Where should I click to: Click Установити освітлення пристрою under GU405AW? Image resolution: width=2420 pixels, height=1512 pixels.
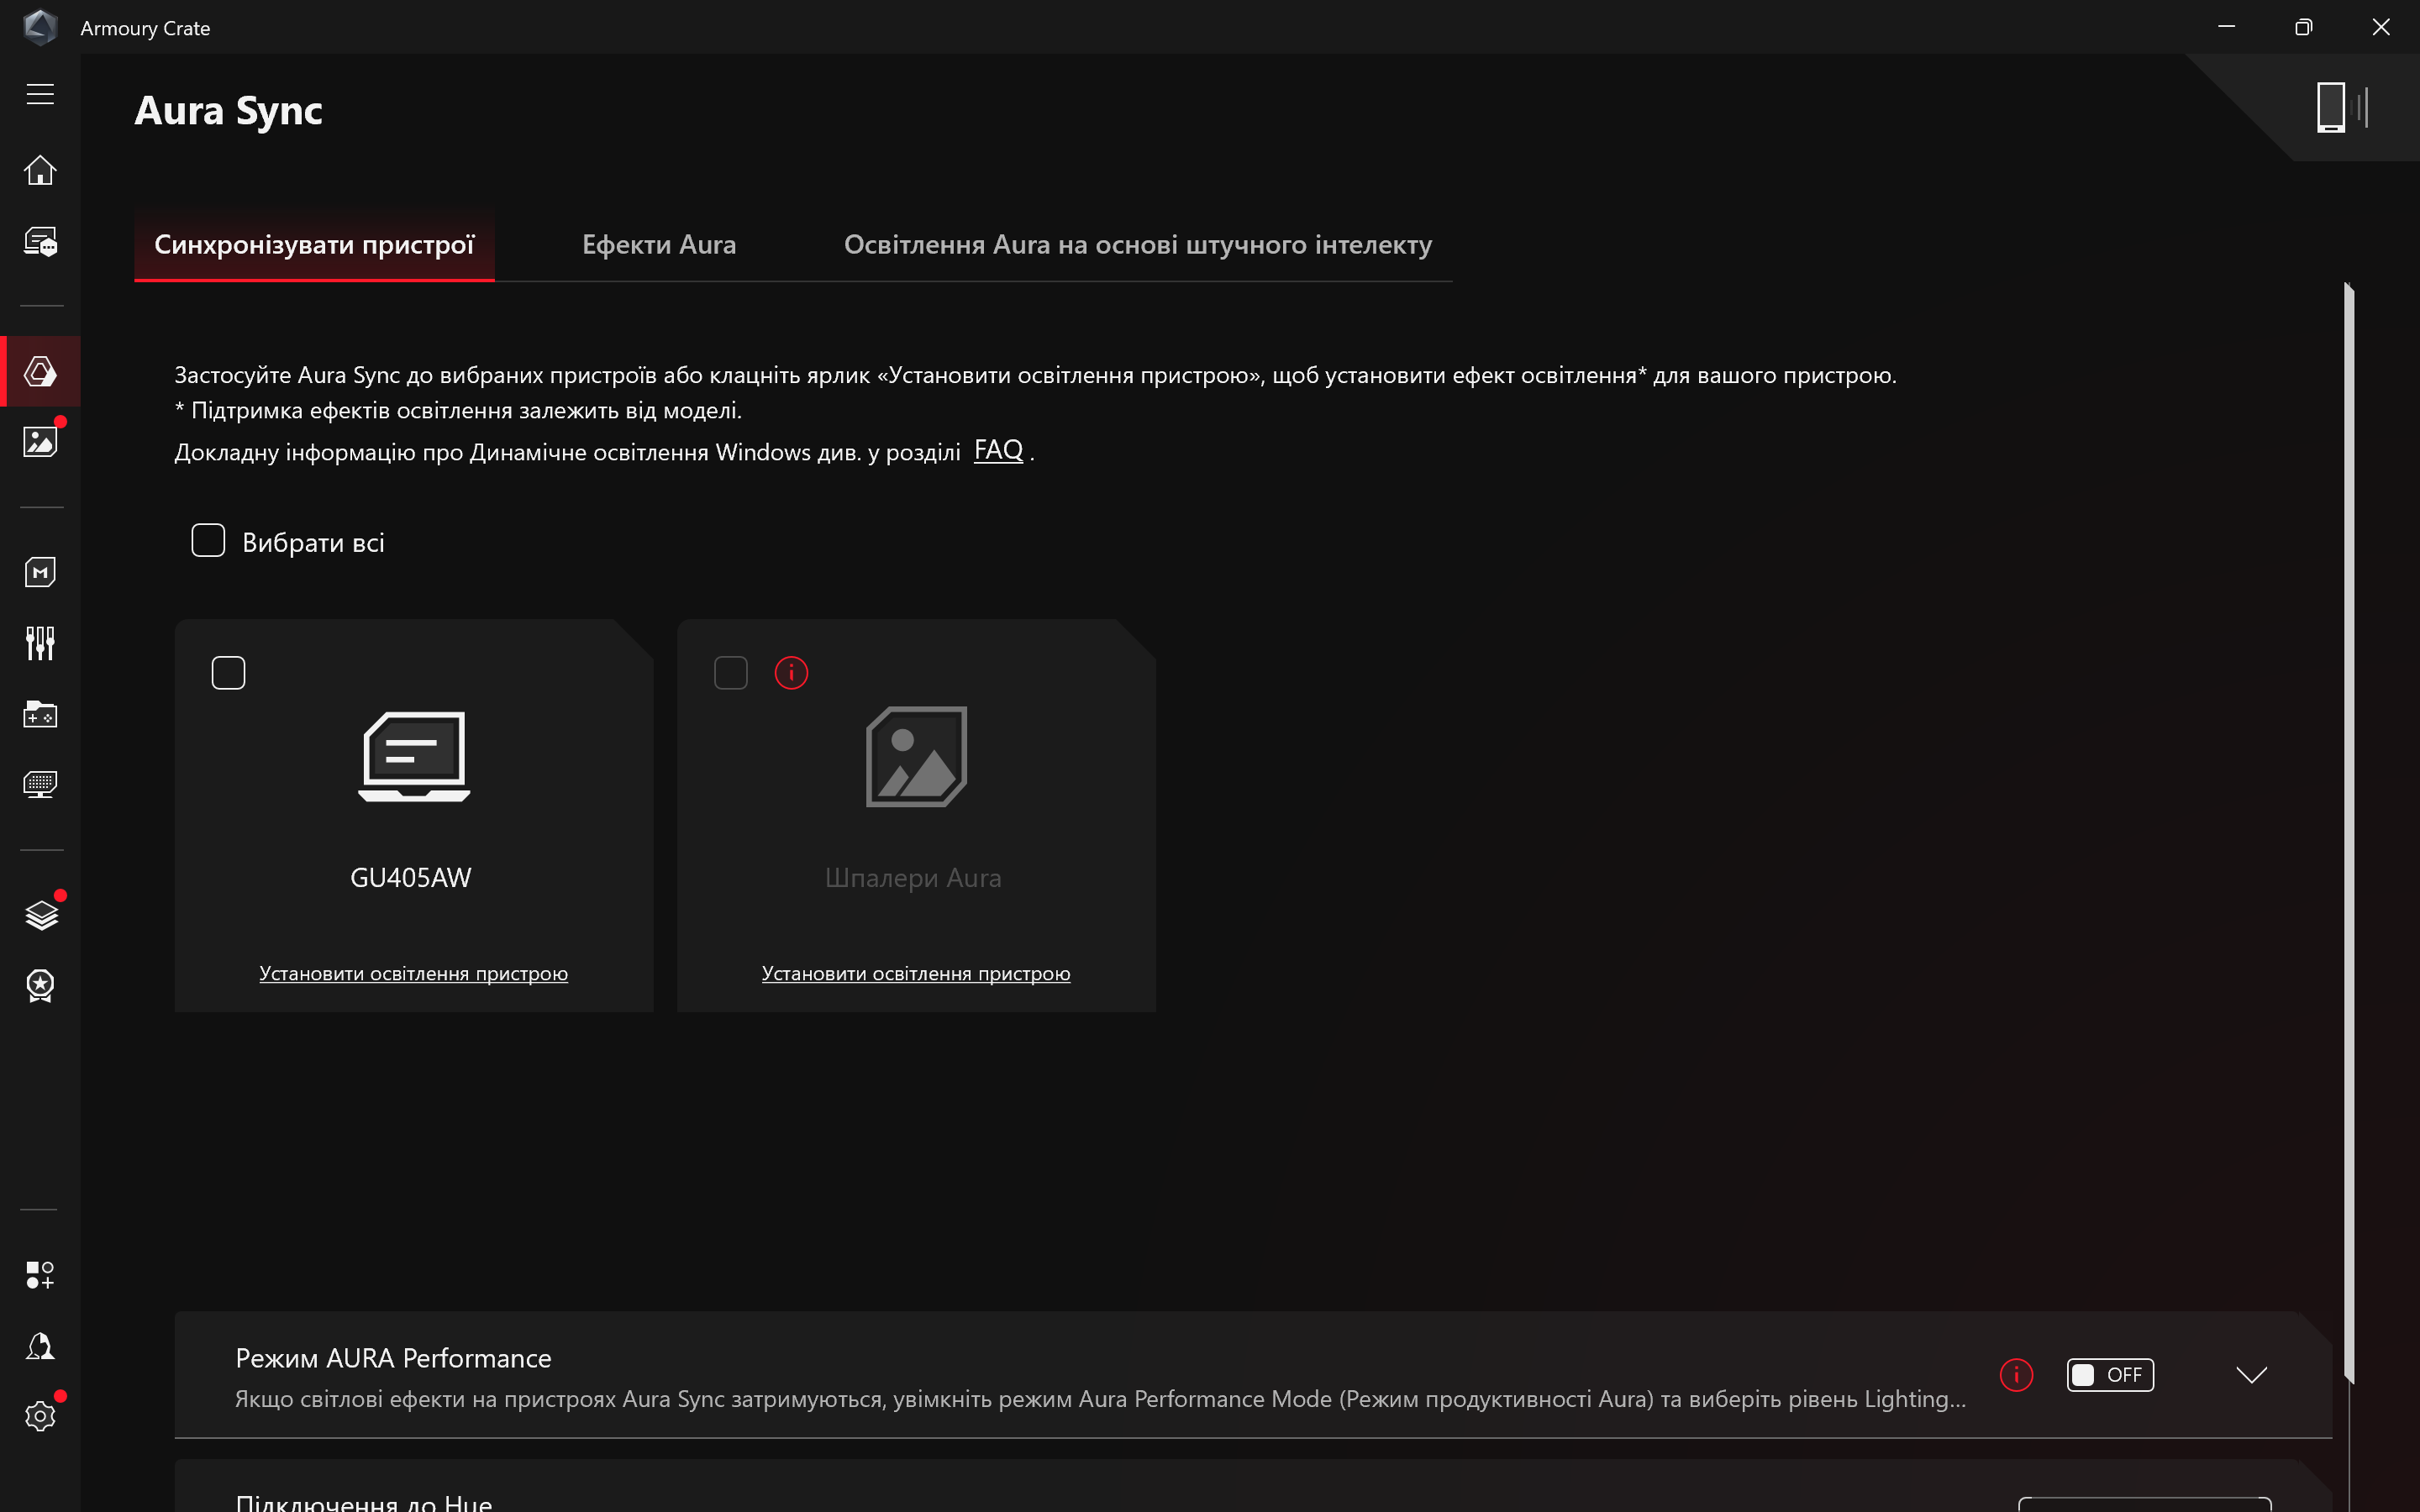point(413,973)
